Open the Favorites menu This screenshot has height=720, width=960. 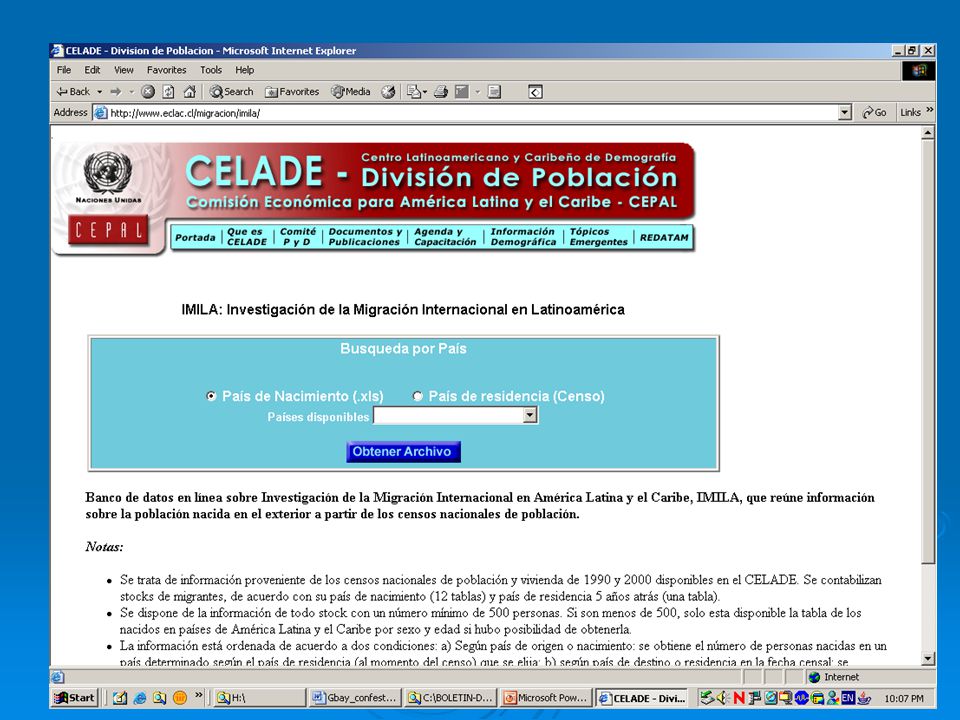click(167, 70)
